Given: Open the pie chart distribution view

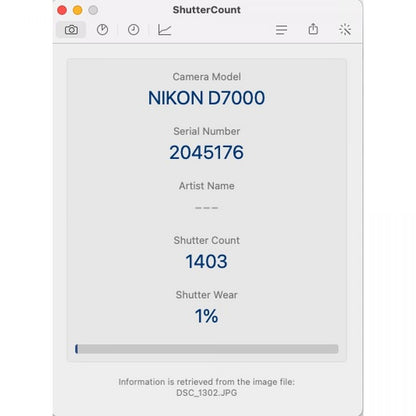Looking at the screenshot, I should point(102,30).
